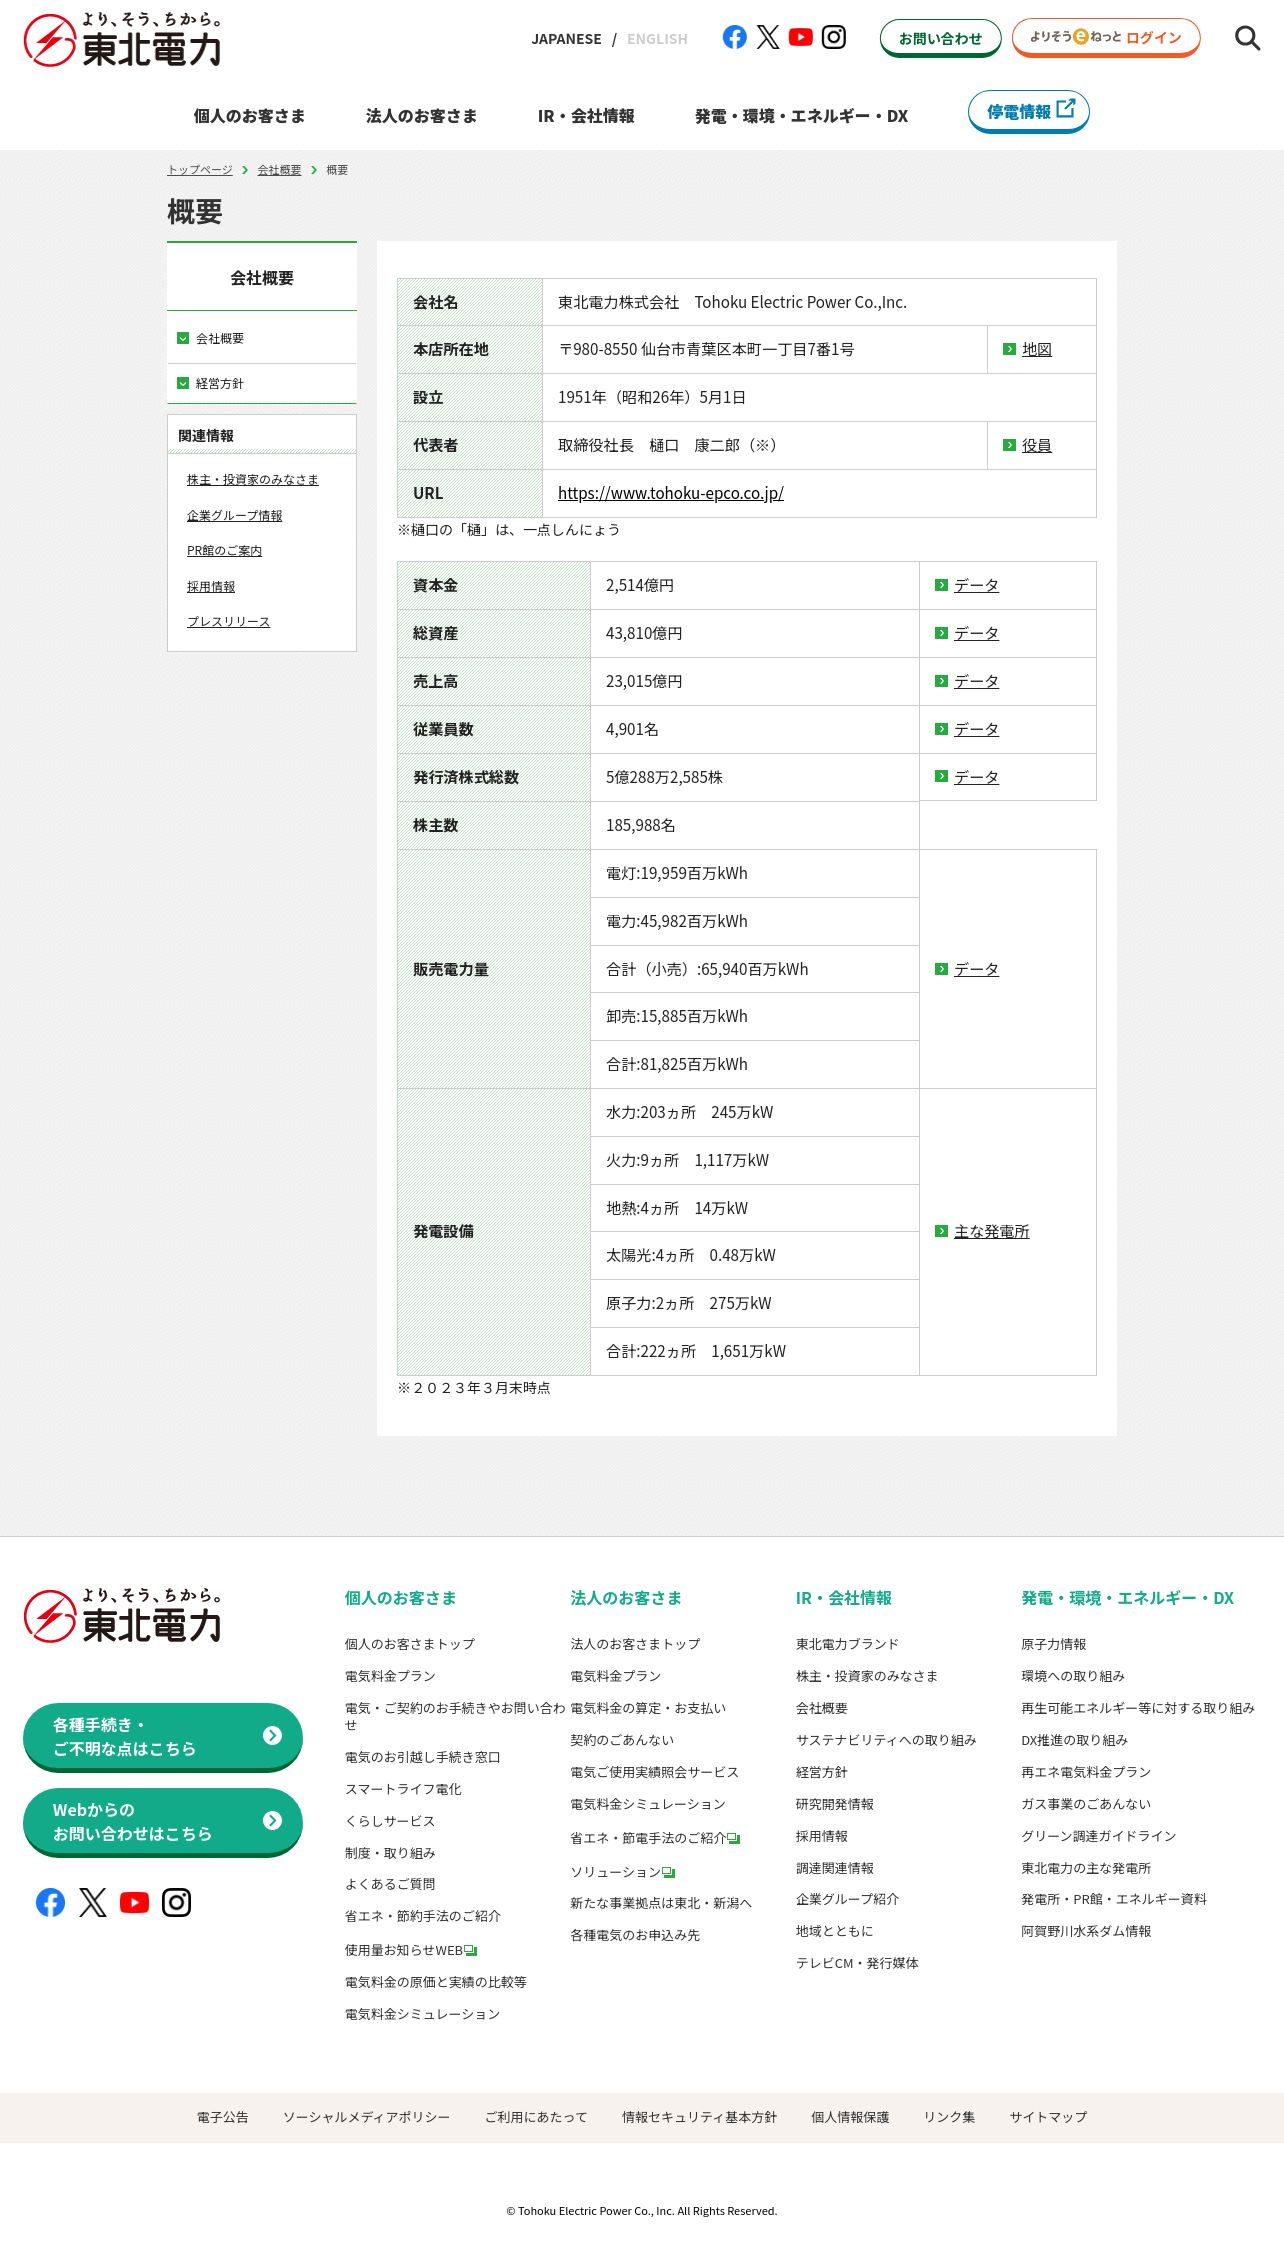The width and height of the screenshot is (1284, 2261).
Task: Open 企業グループ情報 sidebar link
Action: click(234, 516)
